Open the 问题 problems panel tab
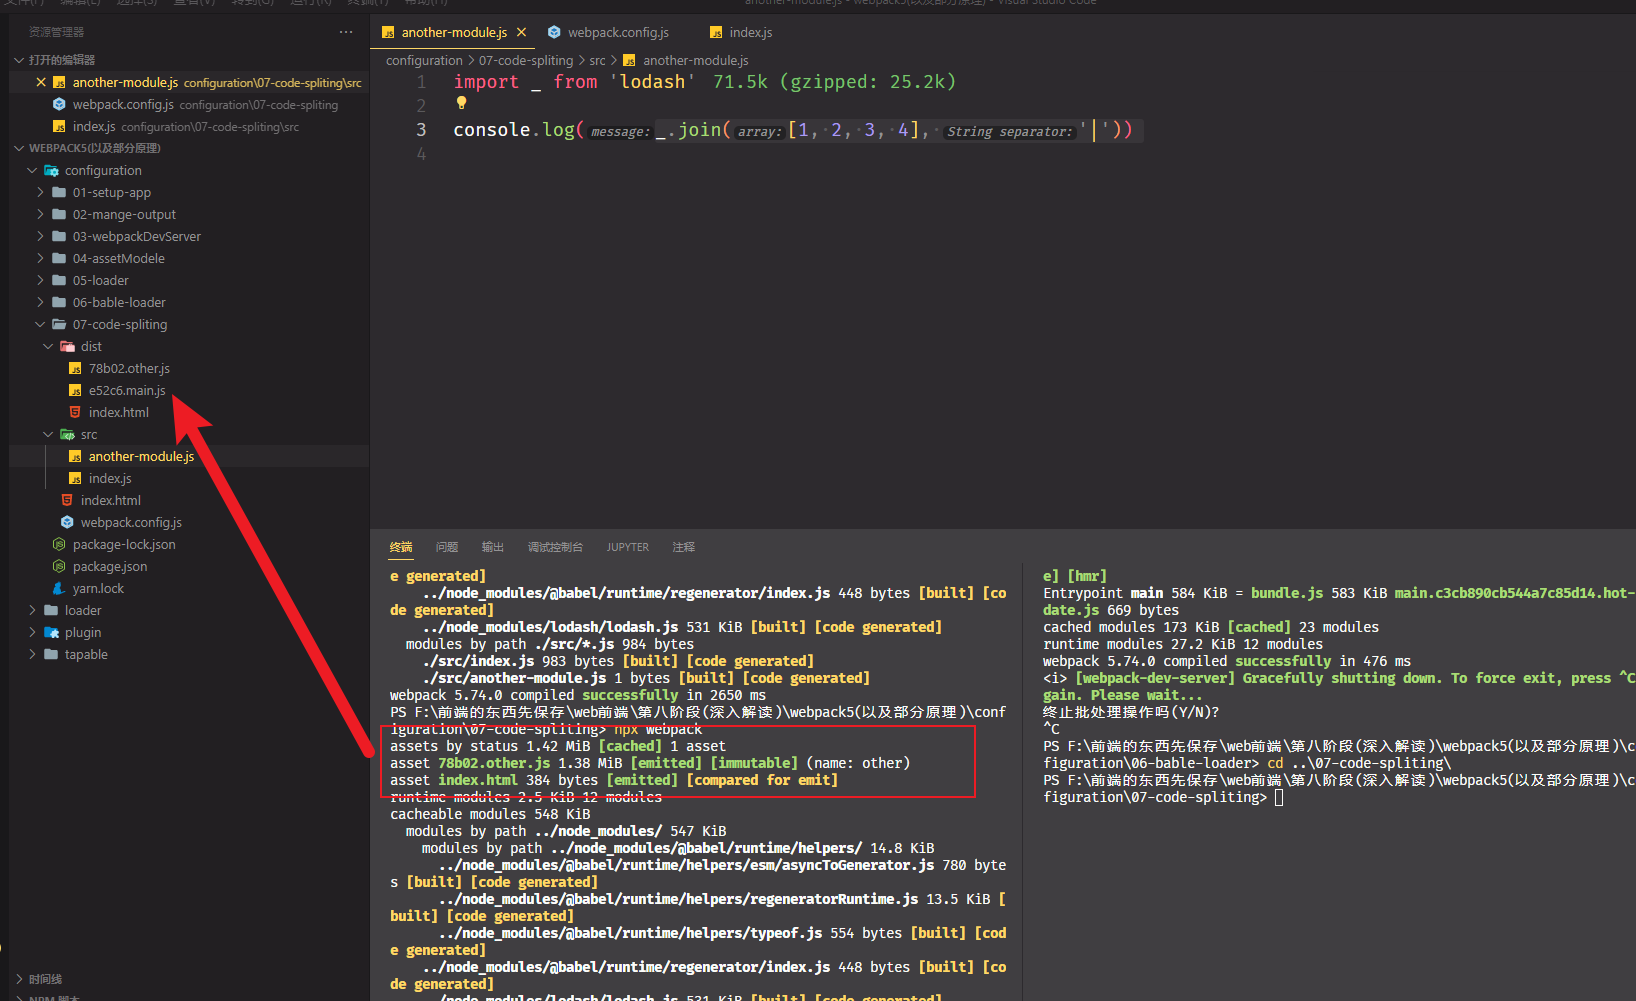Screen dimensions: 1636x1001 (x=446, y=547)
